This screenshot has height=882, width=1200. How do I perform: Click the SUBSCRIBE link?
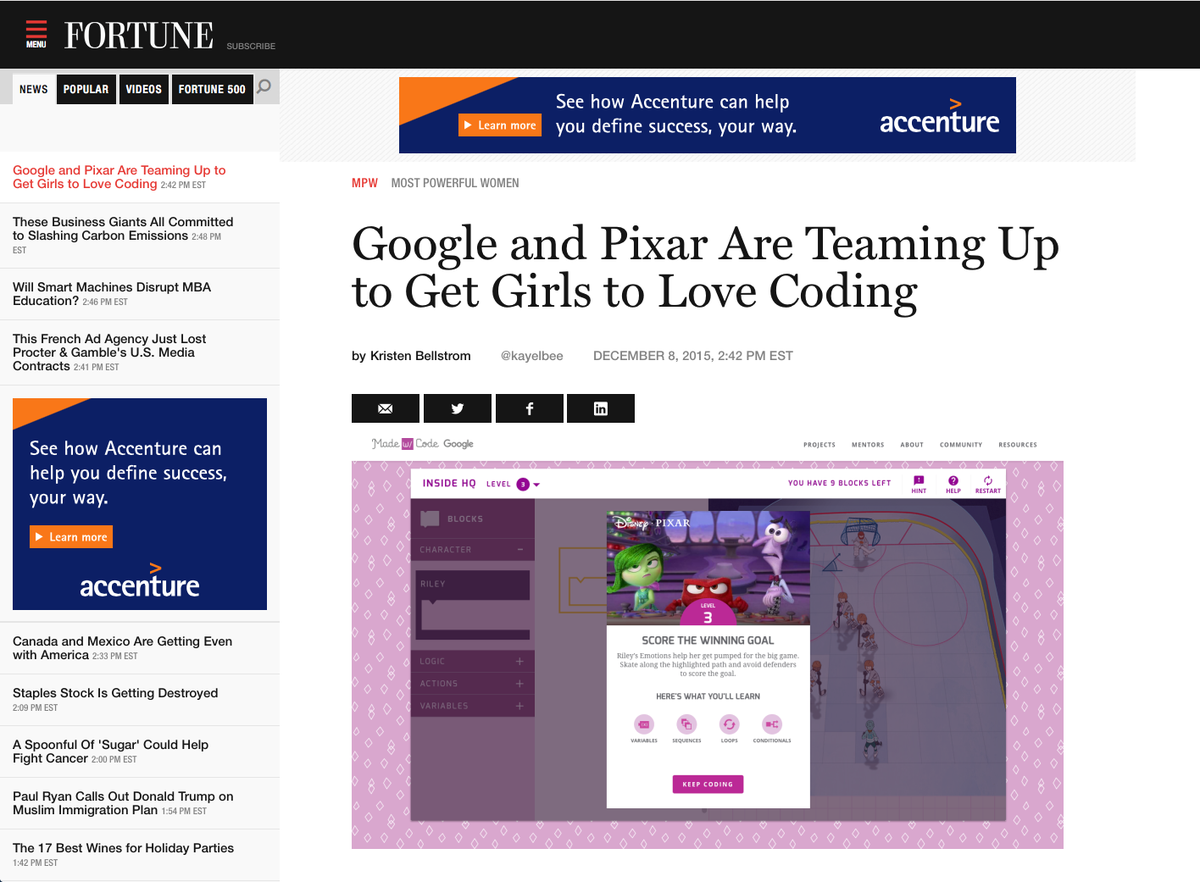(x=251, y=46)
